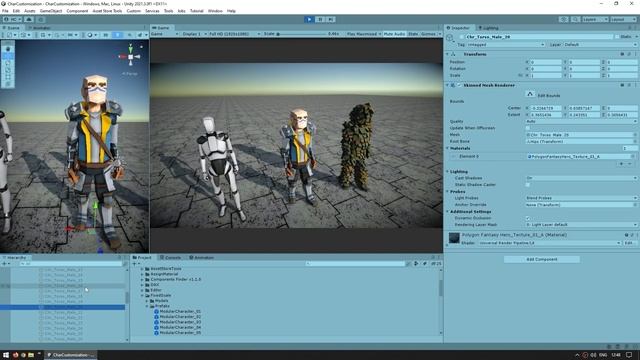Toggle the constrained proportions link on Scale
Screen dimensions: 640x360
pyautogui.click(x=520, y=76)
